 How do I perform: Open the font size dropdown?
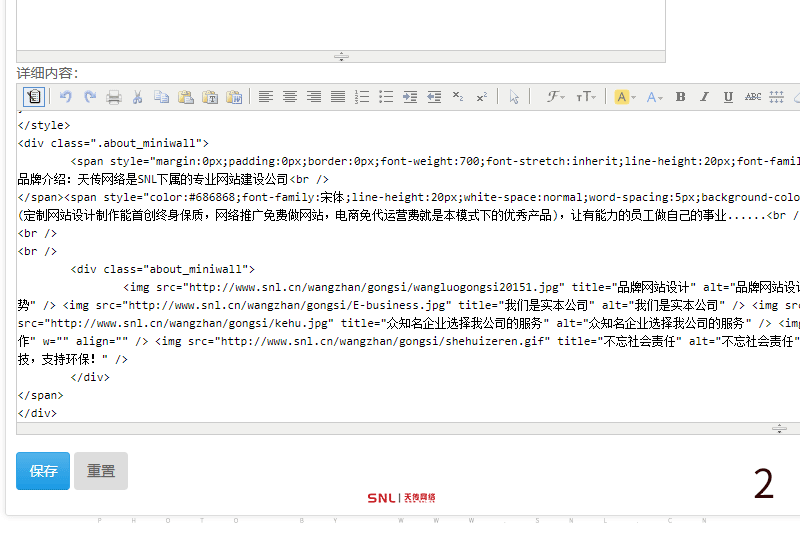(586, 96)
